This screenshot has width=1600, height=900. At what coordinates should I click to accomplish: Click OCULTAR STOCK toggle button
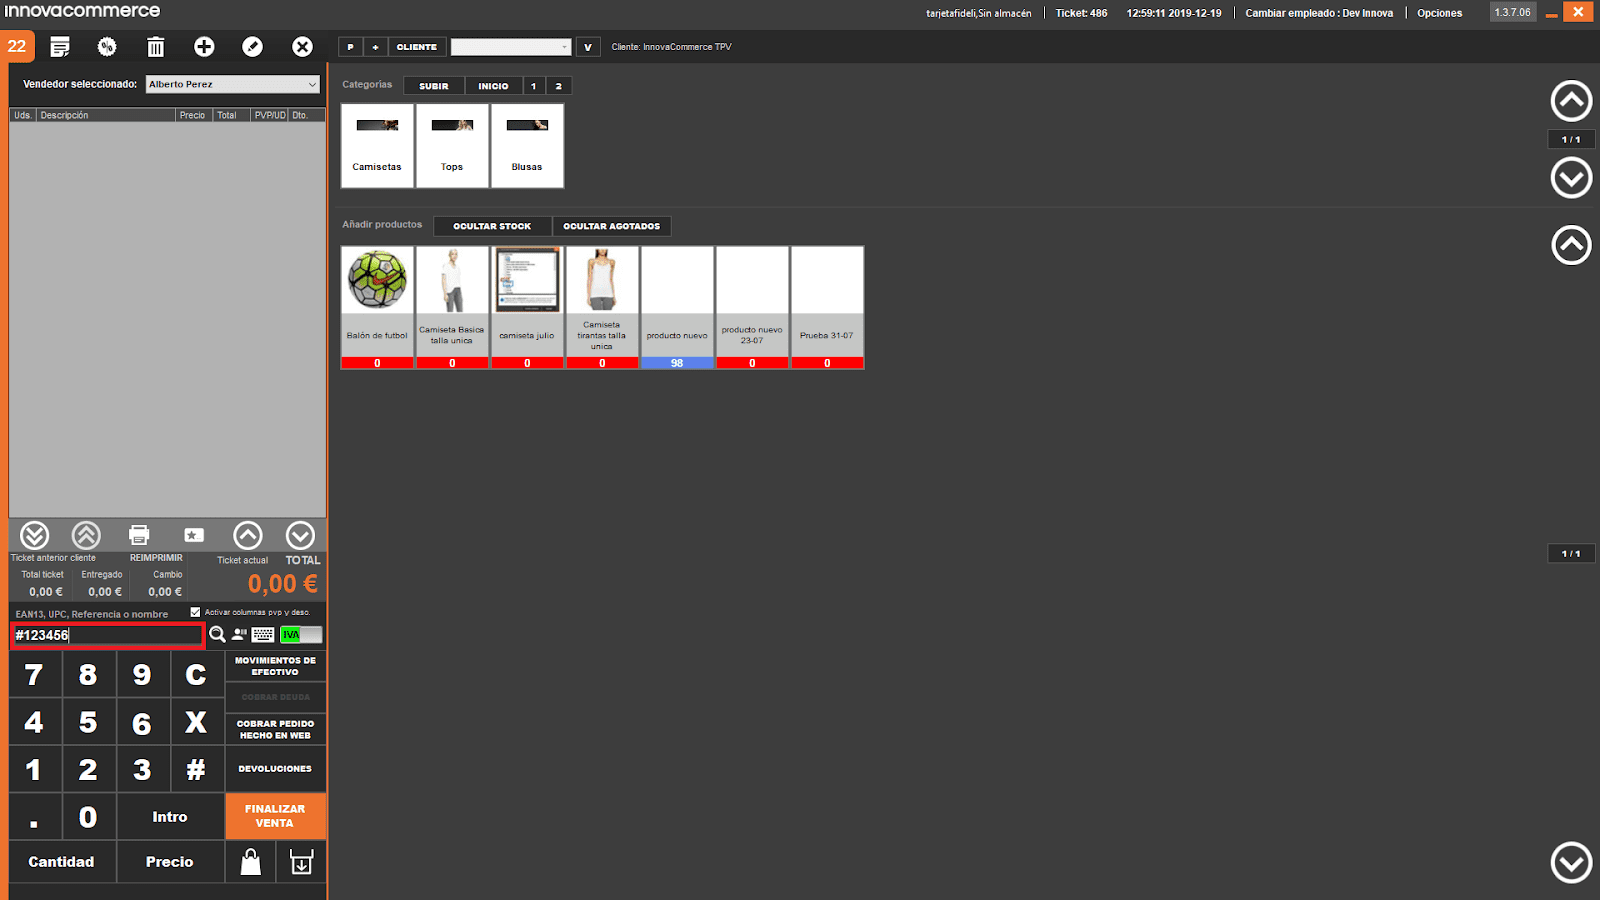(x=492, y=226)
